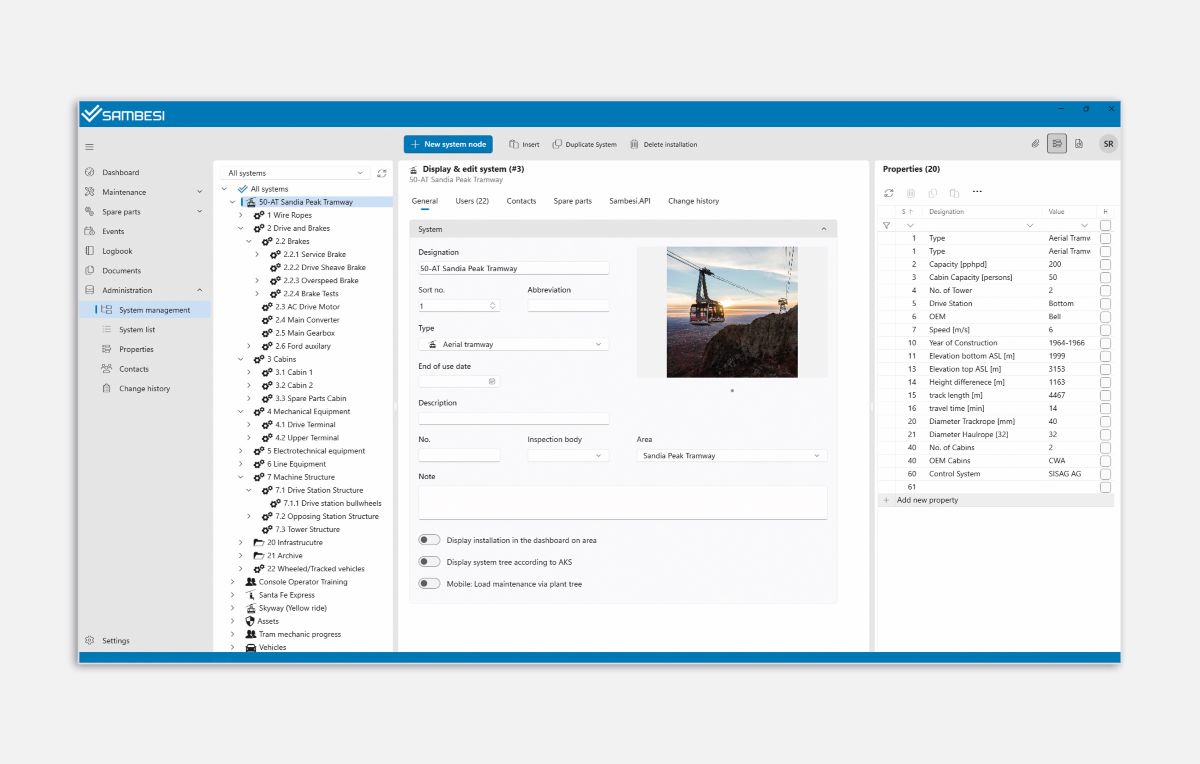Click the filter funnel icon in Properties
1200x764 pixels.
click(886, 225)
